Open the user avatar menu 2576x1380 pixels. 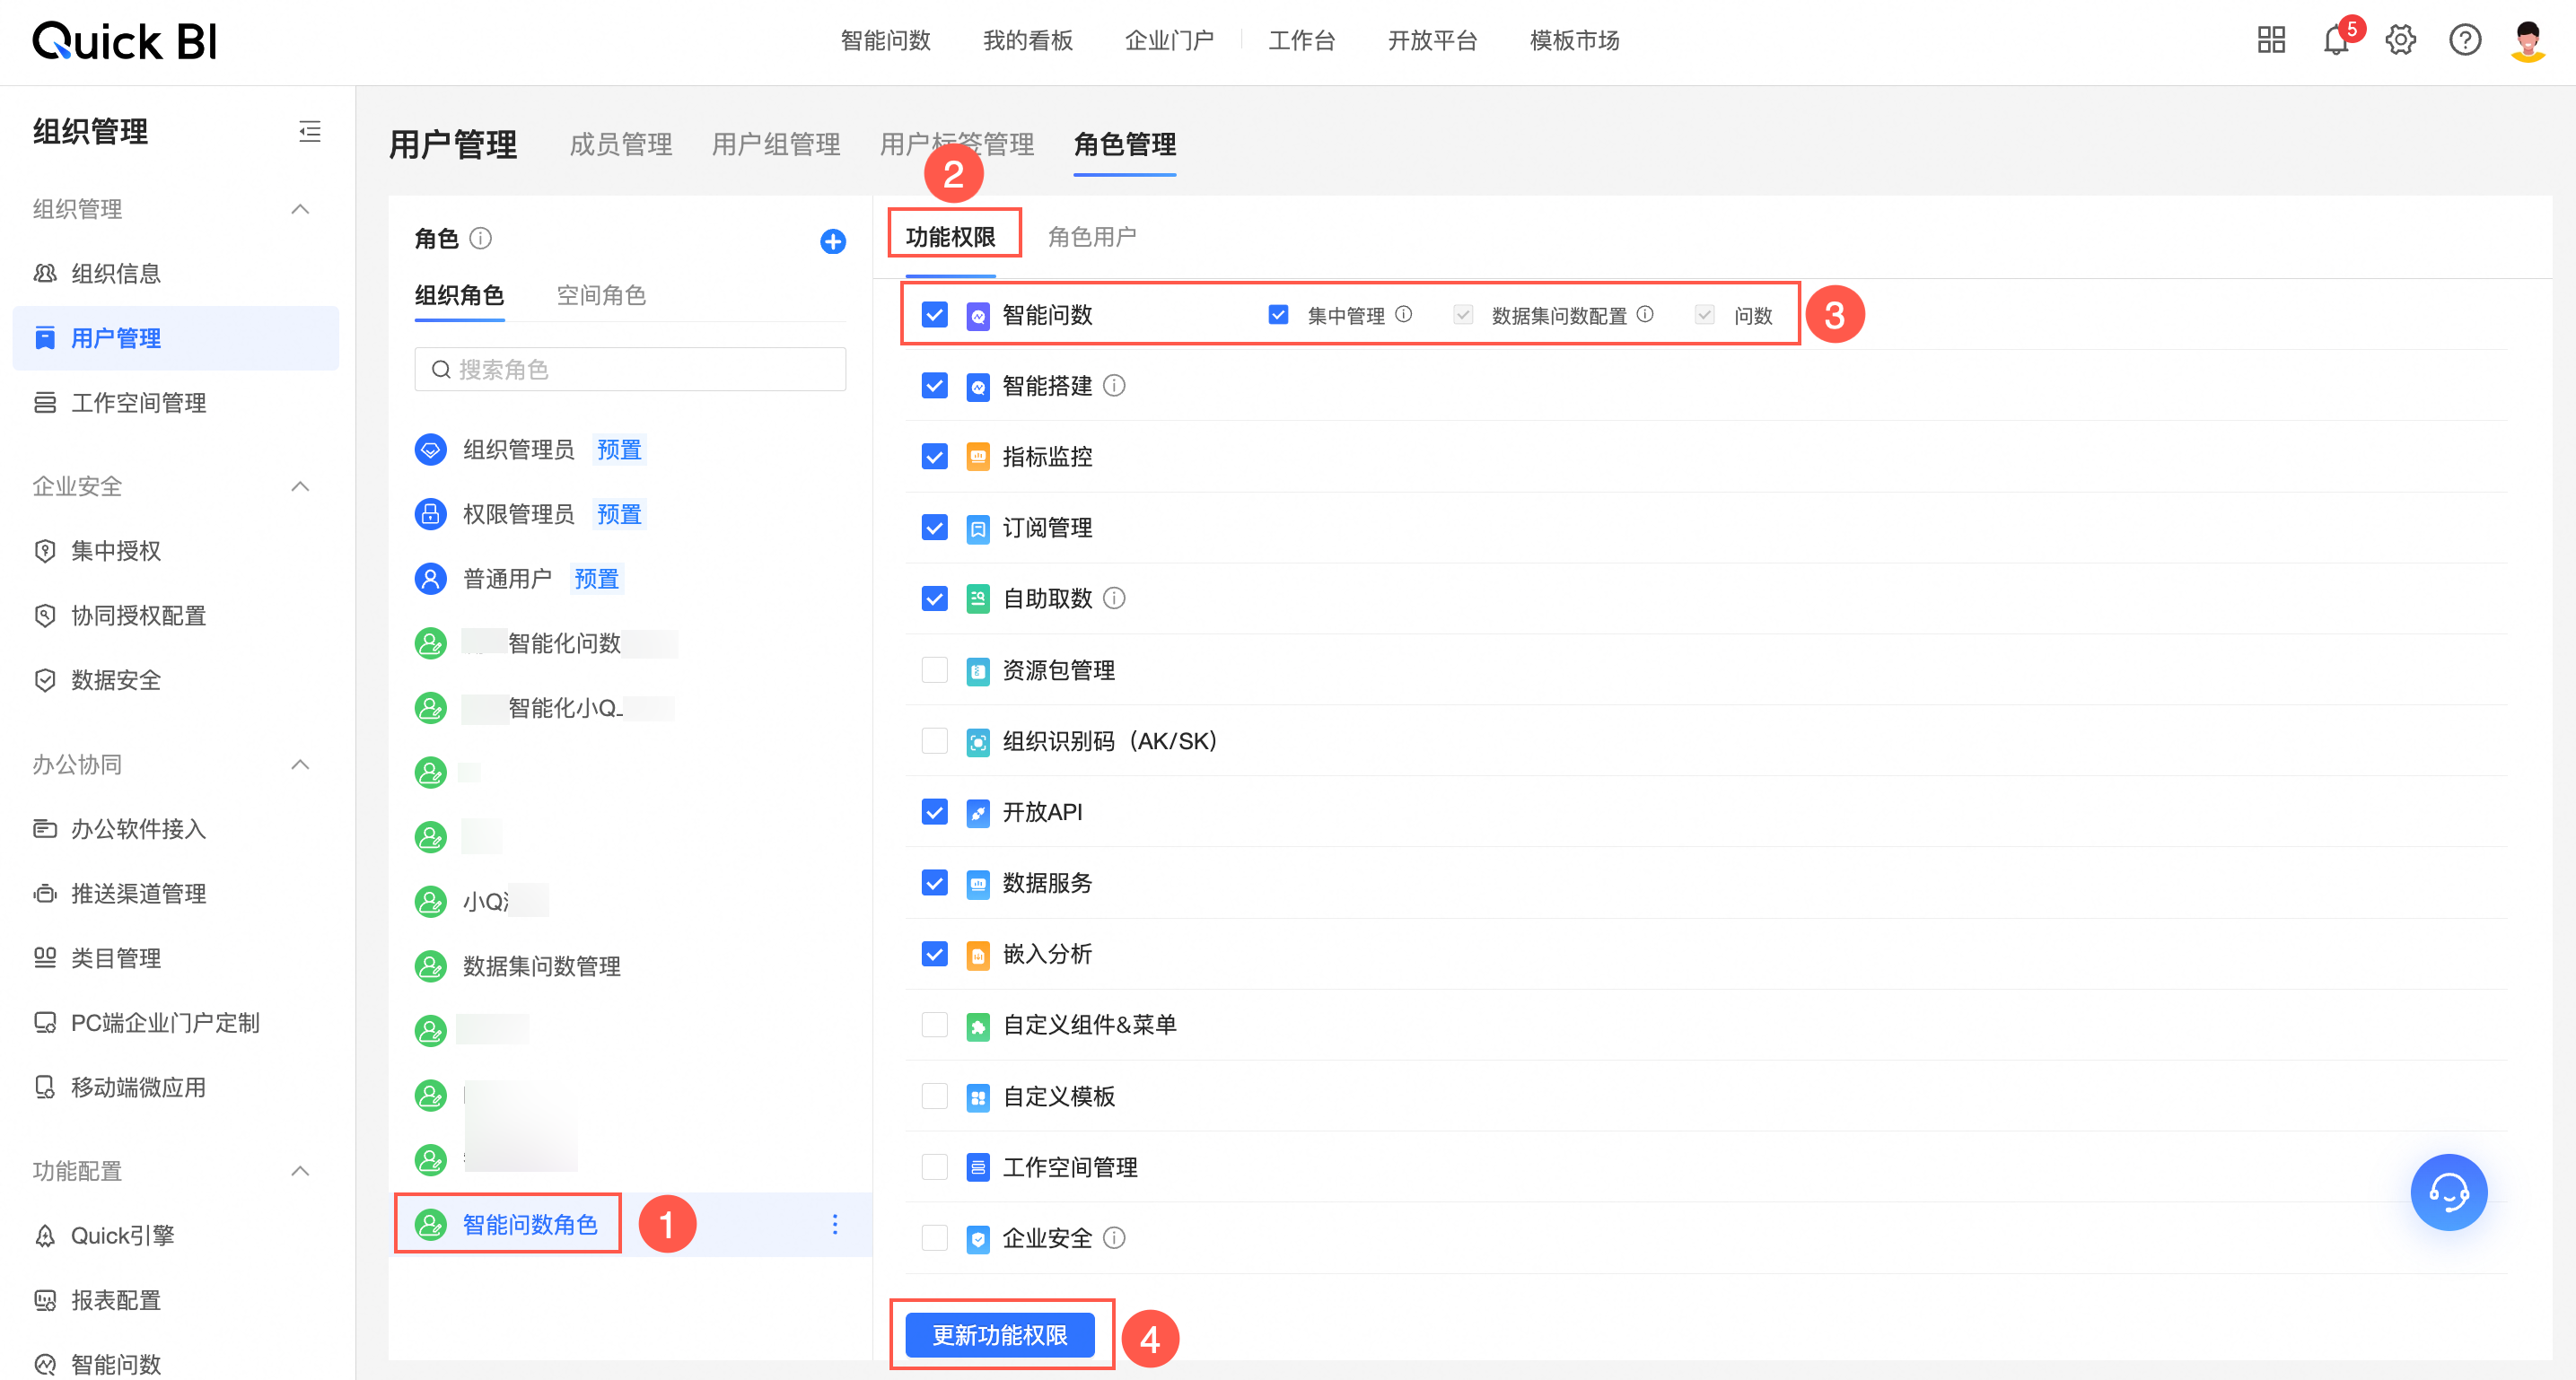[x=2528, y=40]
